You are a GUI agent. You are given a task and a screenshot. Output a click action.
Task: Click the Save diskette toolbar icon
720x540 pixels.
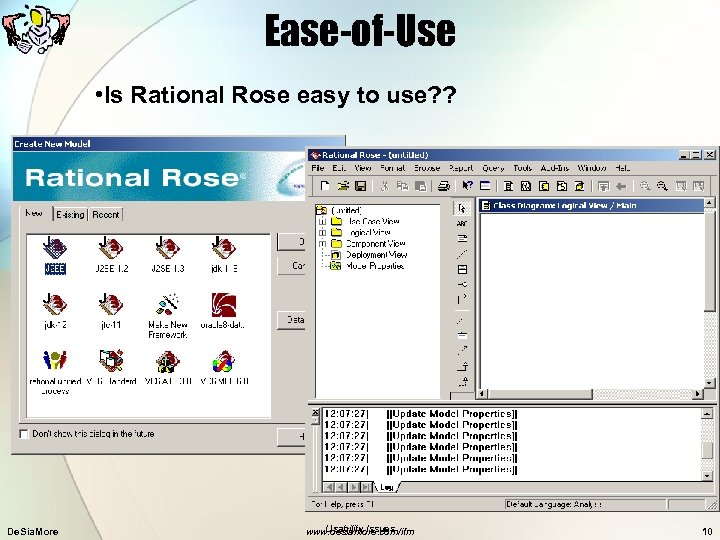click(x=361, y=186)
